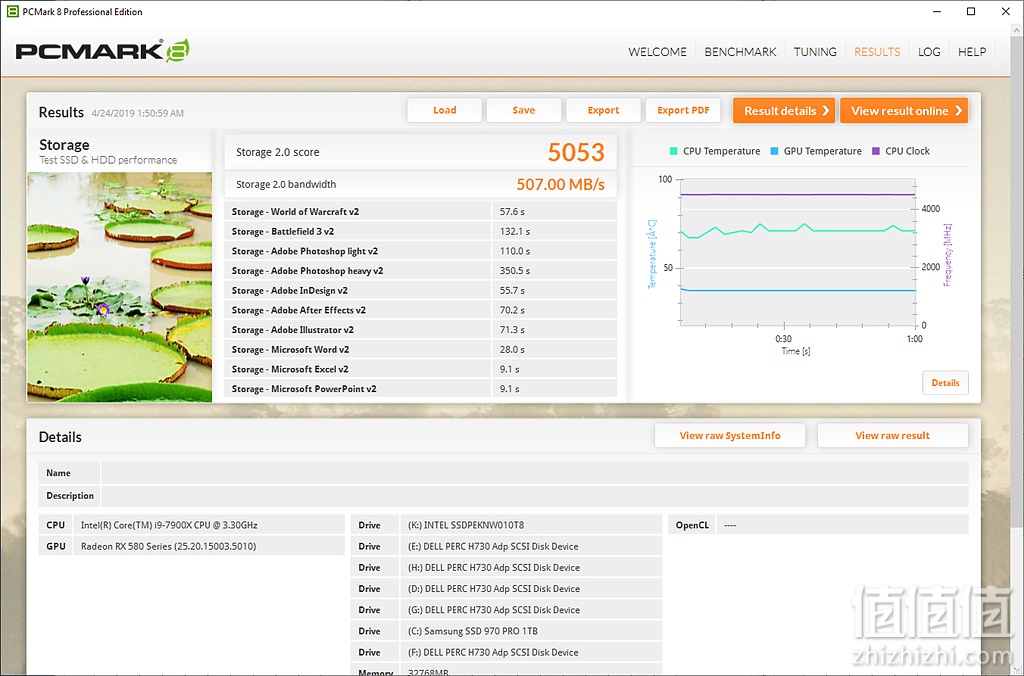Open Result details
1024x676 pixels.
click(784, 110)
